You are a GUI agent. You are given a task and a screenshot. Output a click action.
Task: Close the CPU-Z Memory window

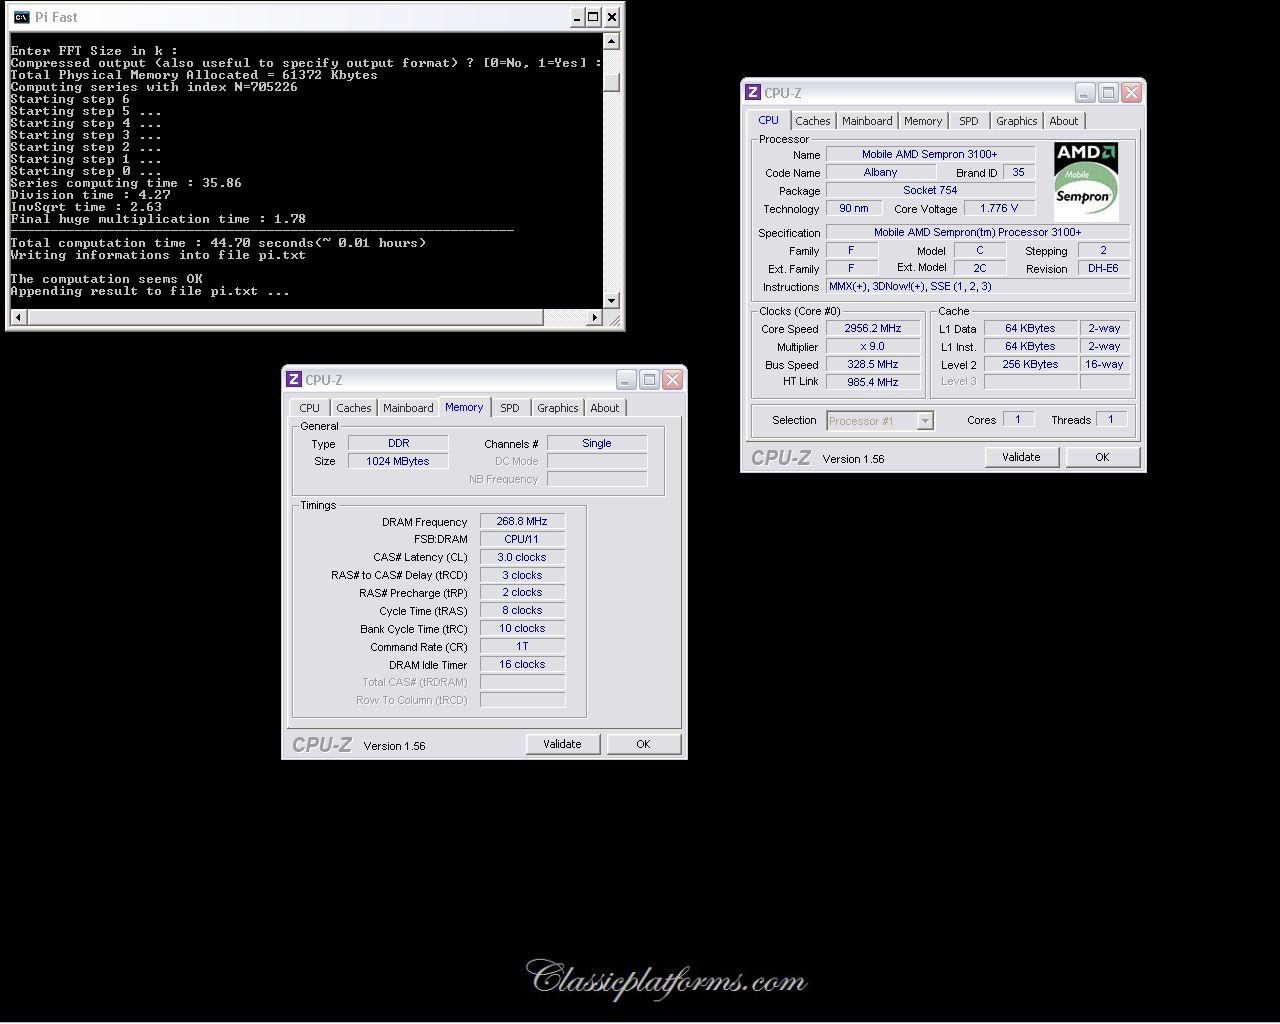tap(673, 380)
